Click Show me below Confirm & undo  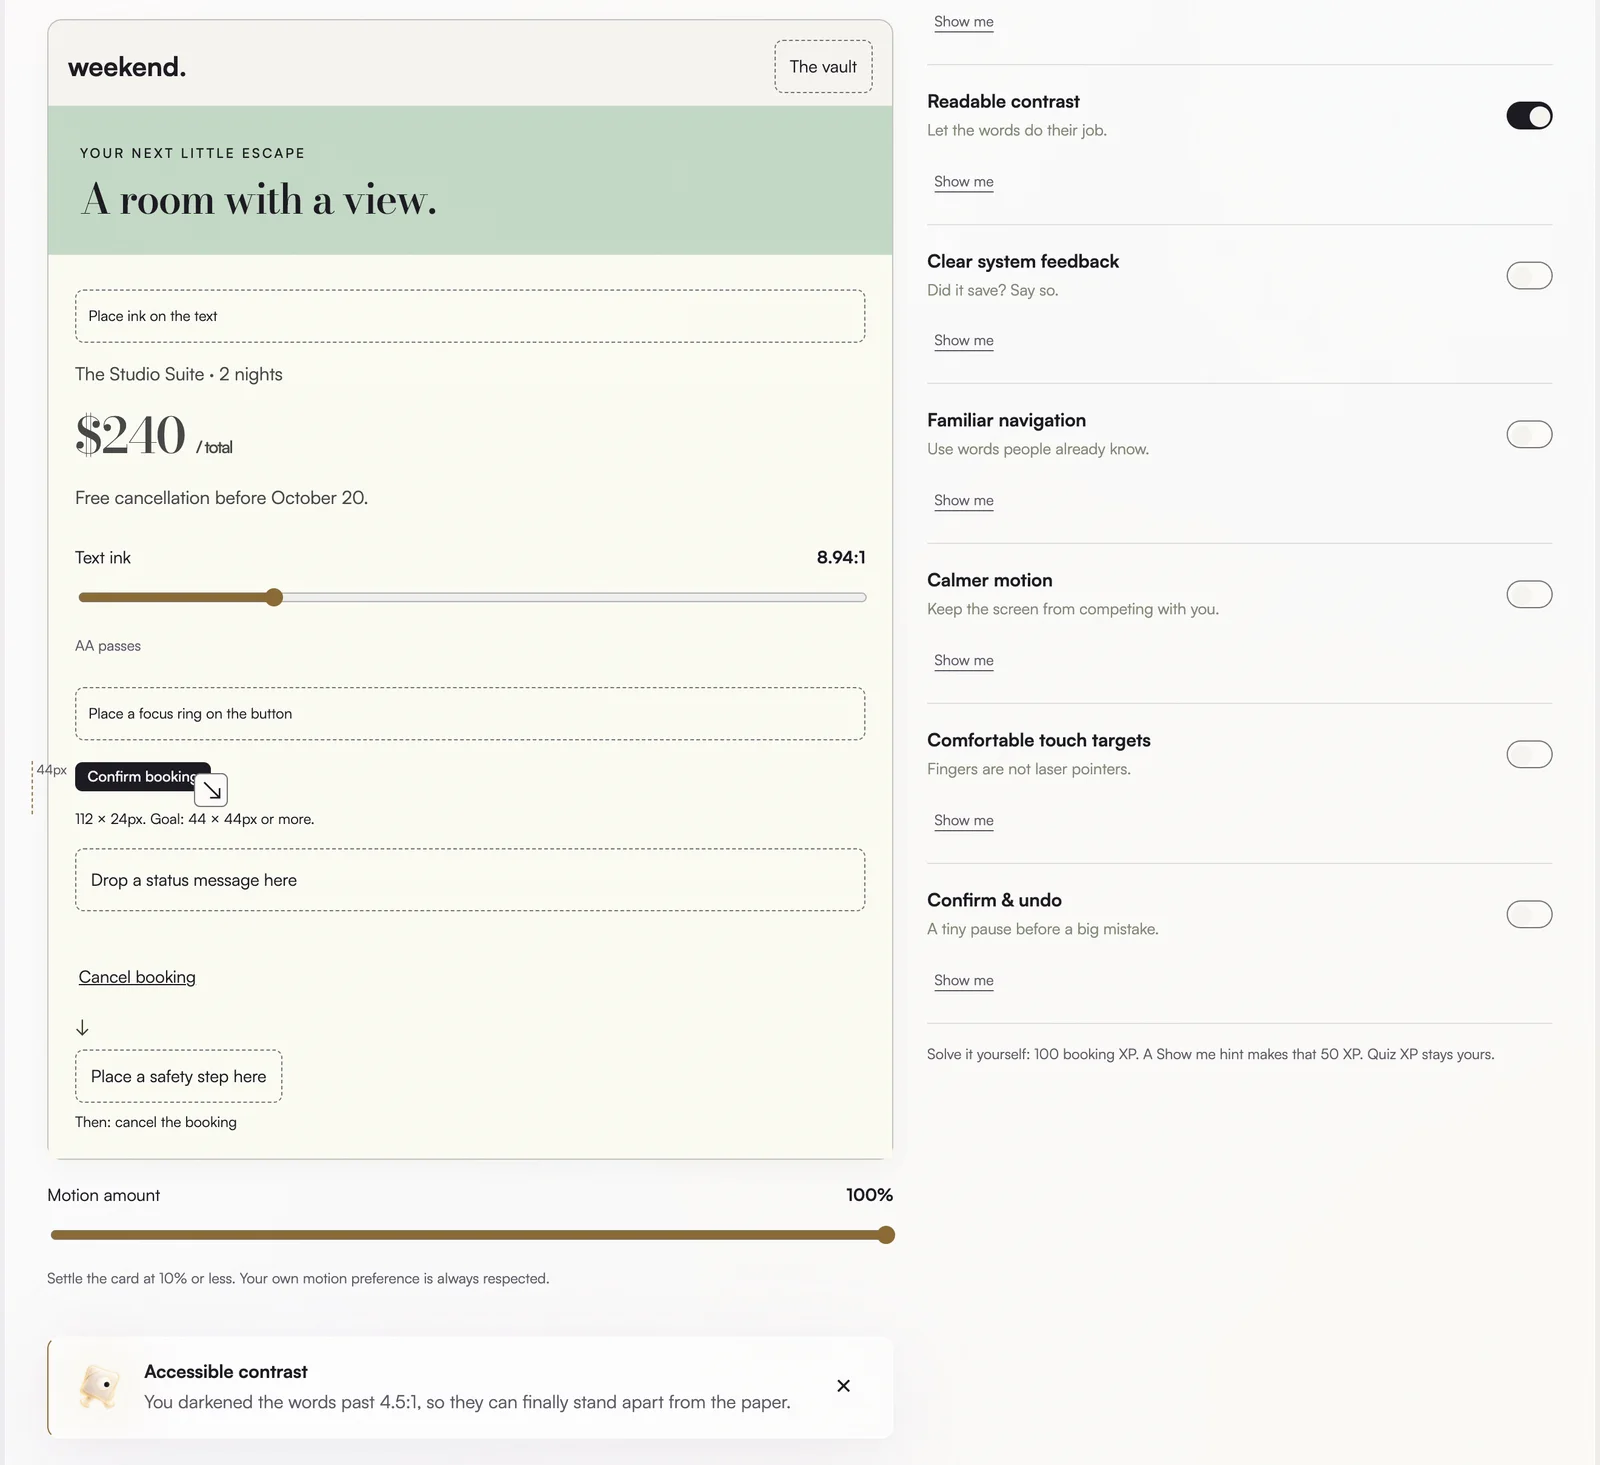tap(964, 980)
